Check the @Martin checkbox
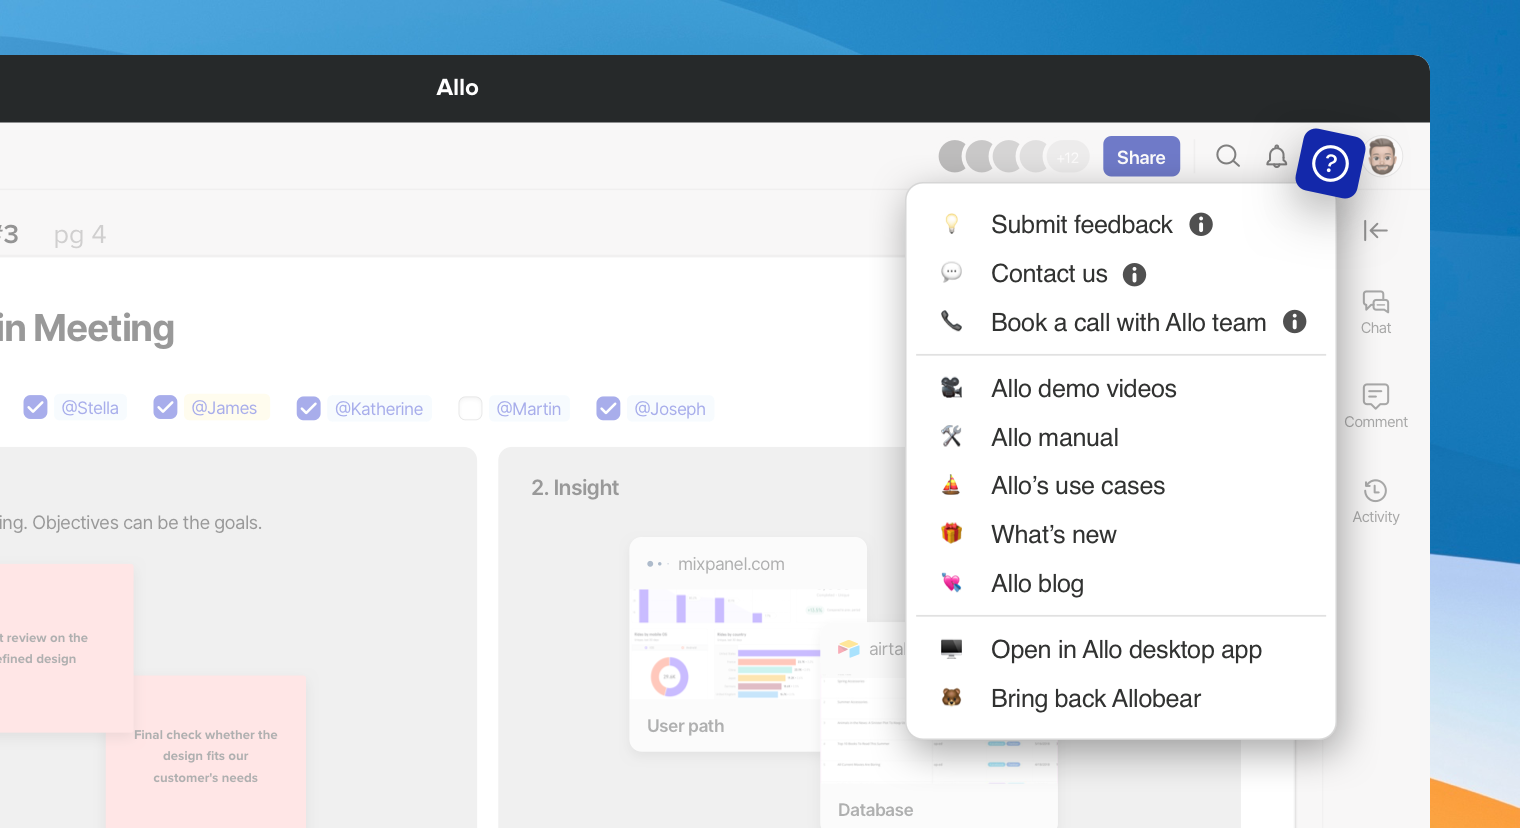The width and height of the screenshot is (1520, 828). coord(470,408)
